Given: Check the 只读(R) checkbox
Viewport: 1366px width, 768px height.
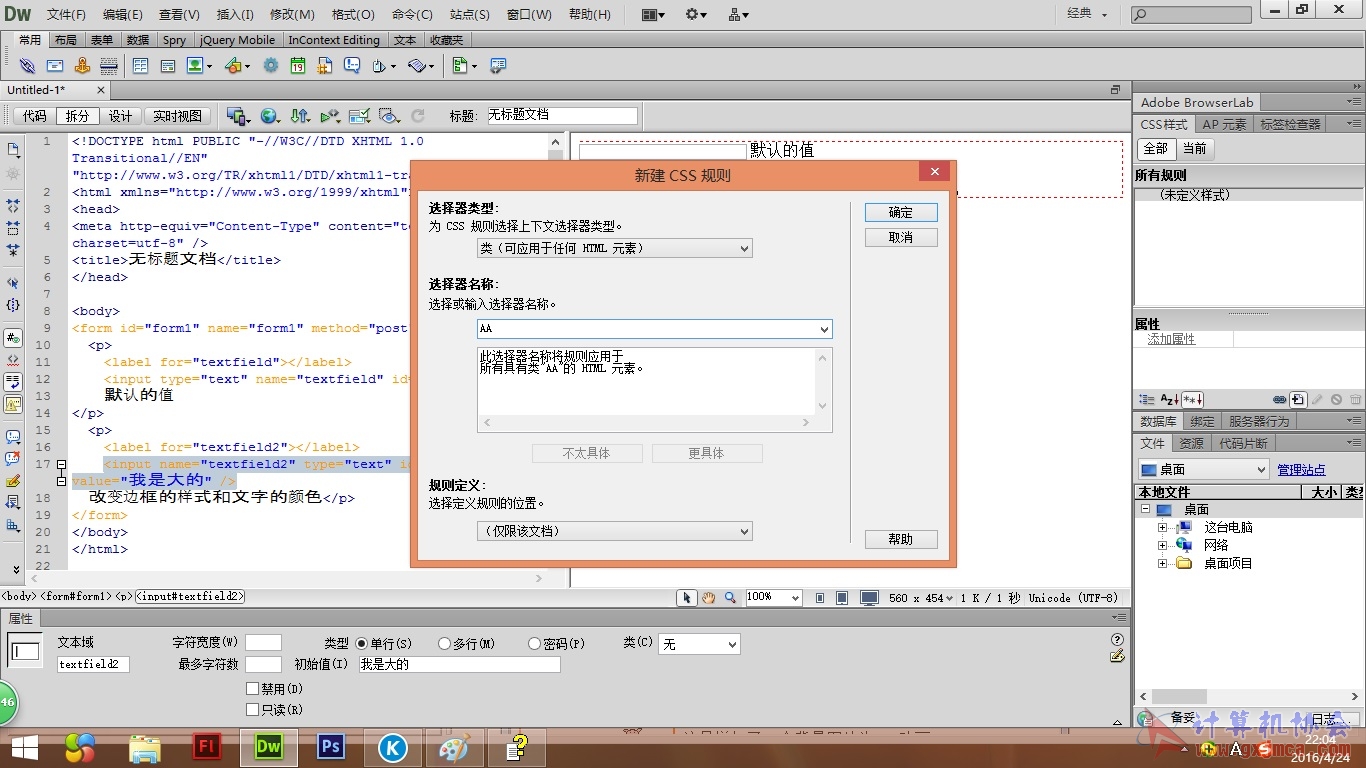Looking at the screenshot, I should click(x=252, y=710).
